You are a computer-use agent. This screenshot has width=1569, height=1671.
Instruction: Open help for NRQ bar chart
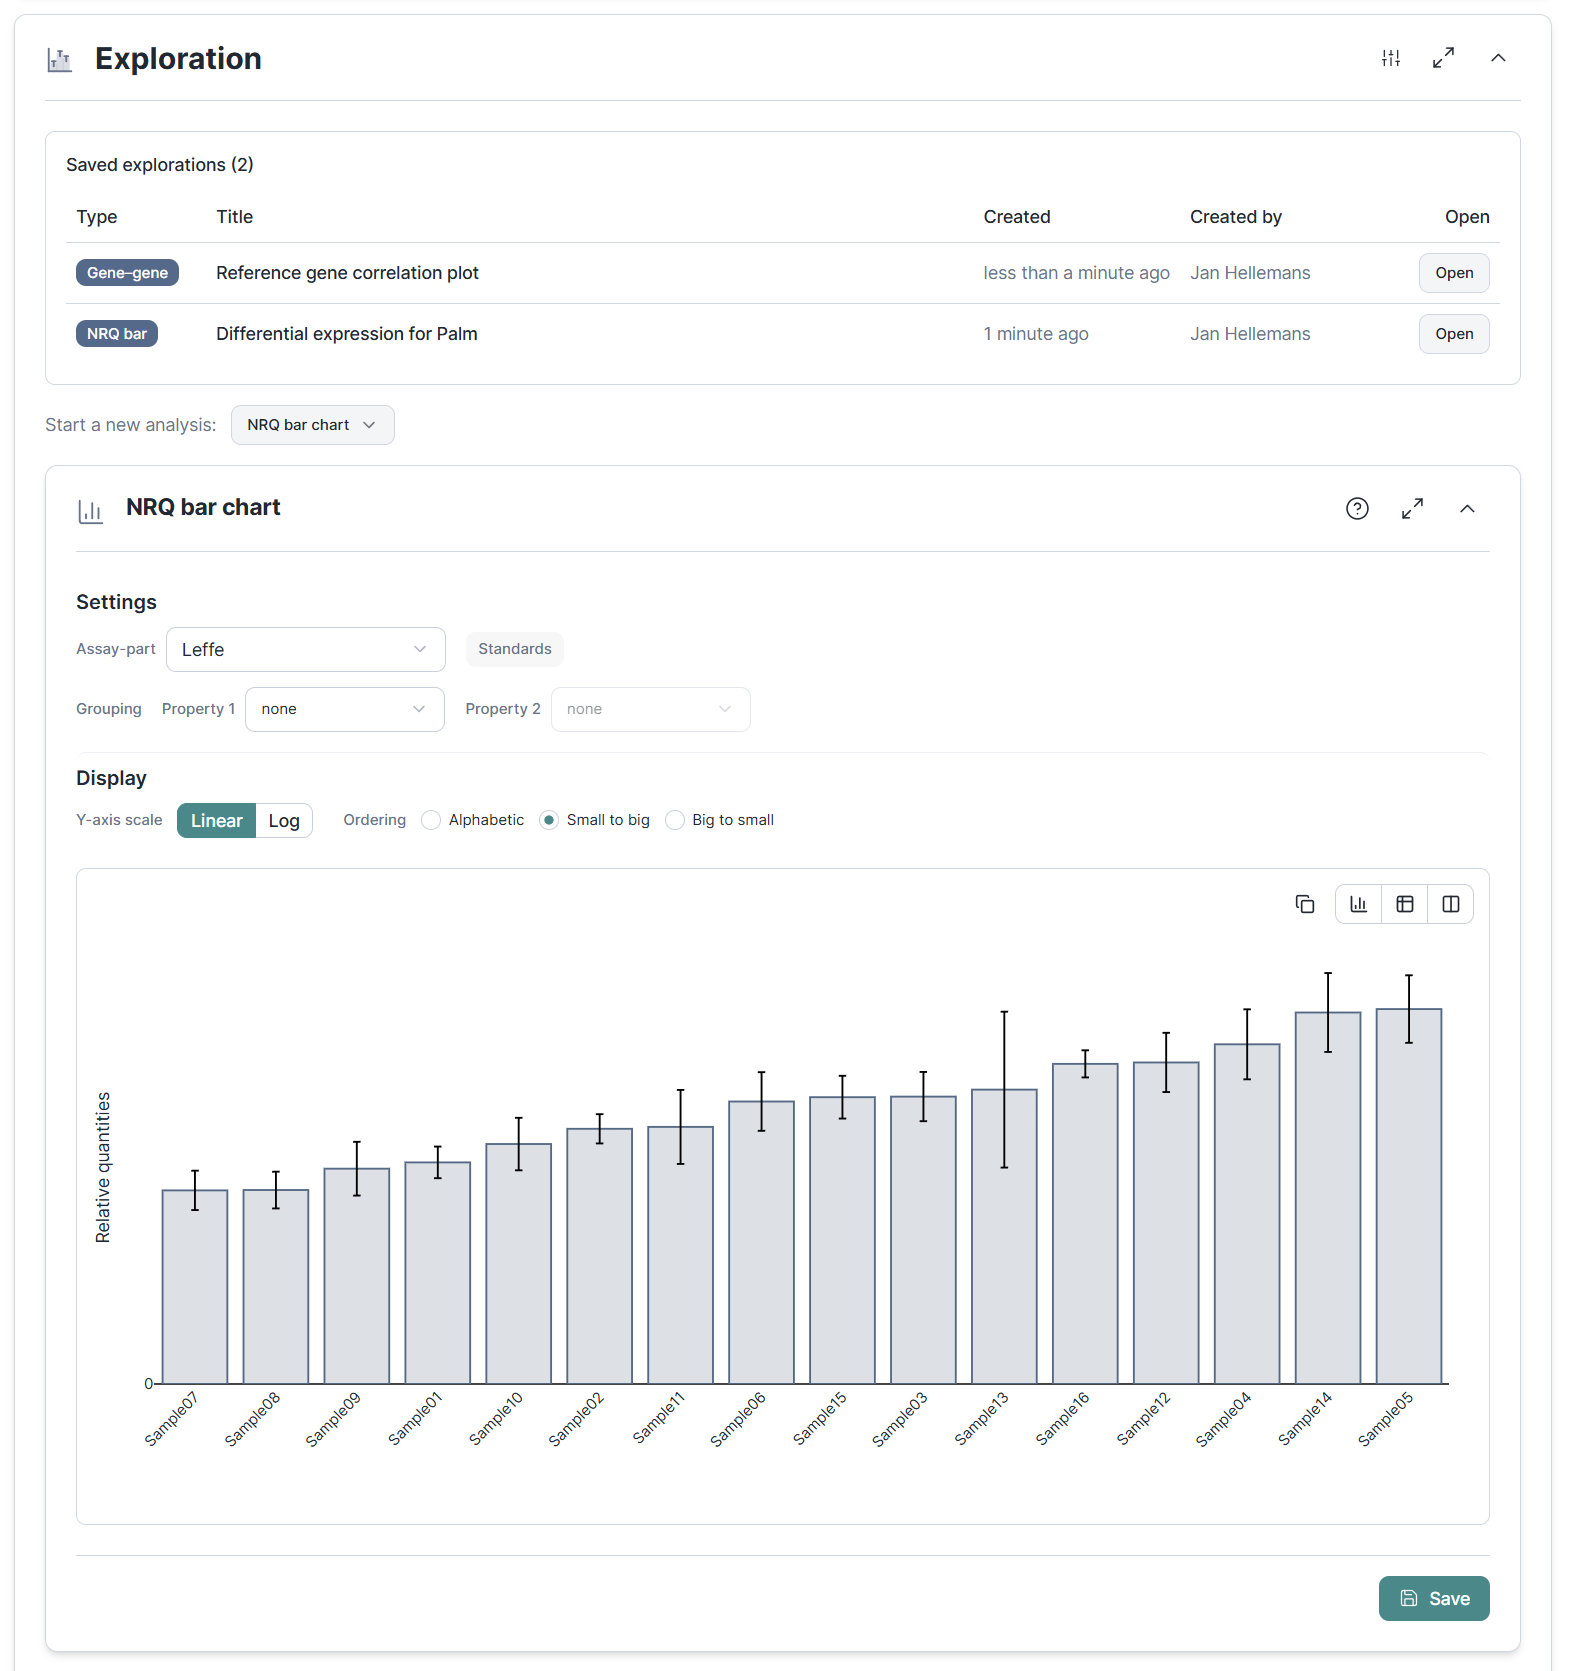(1357, 509)
